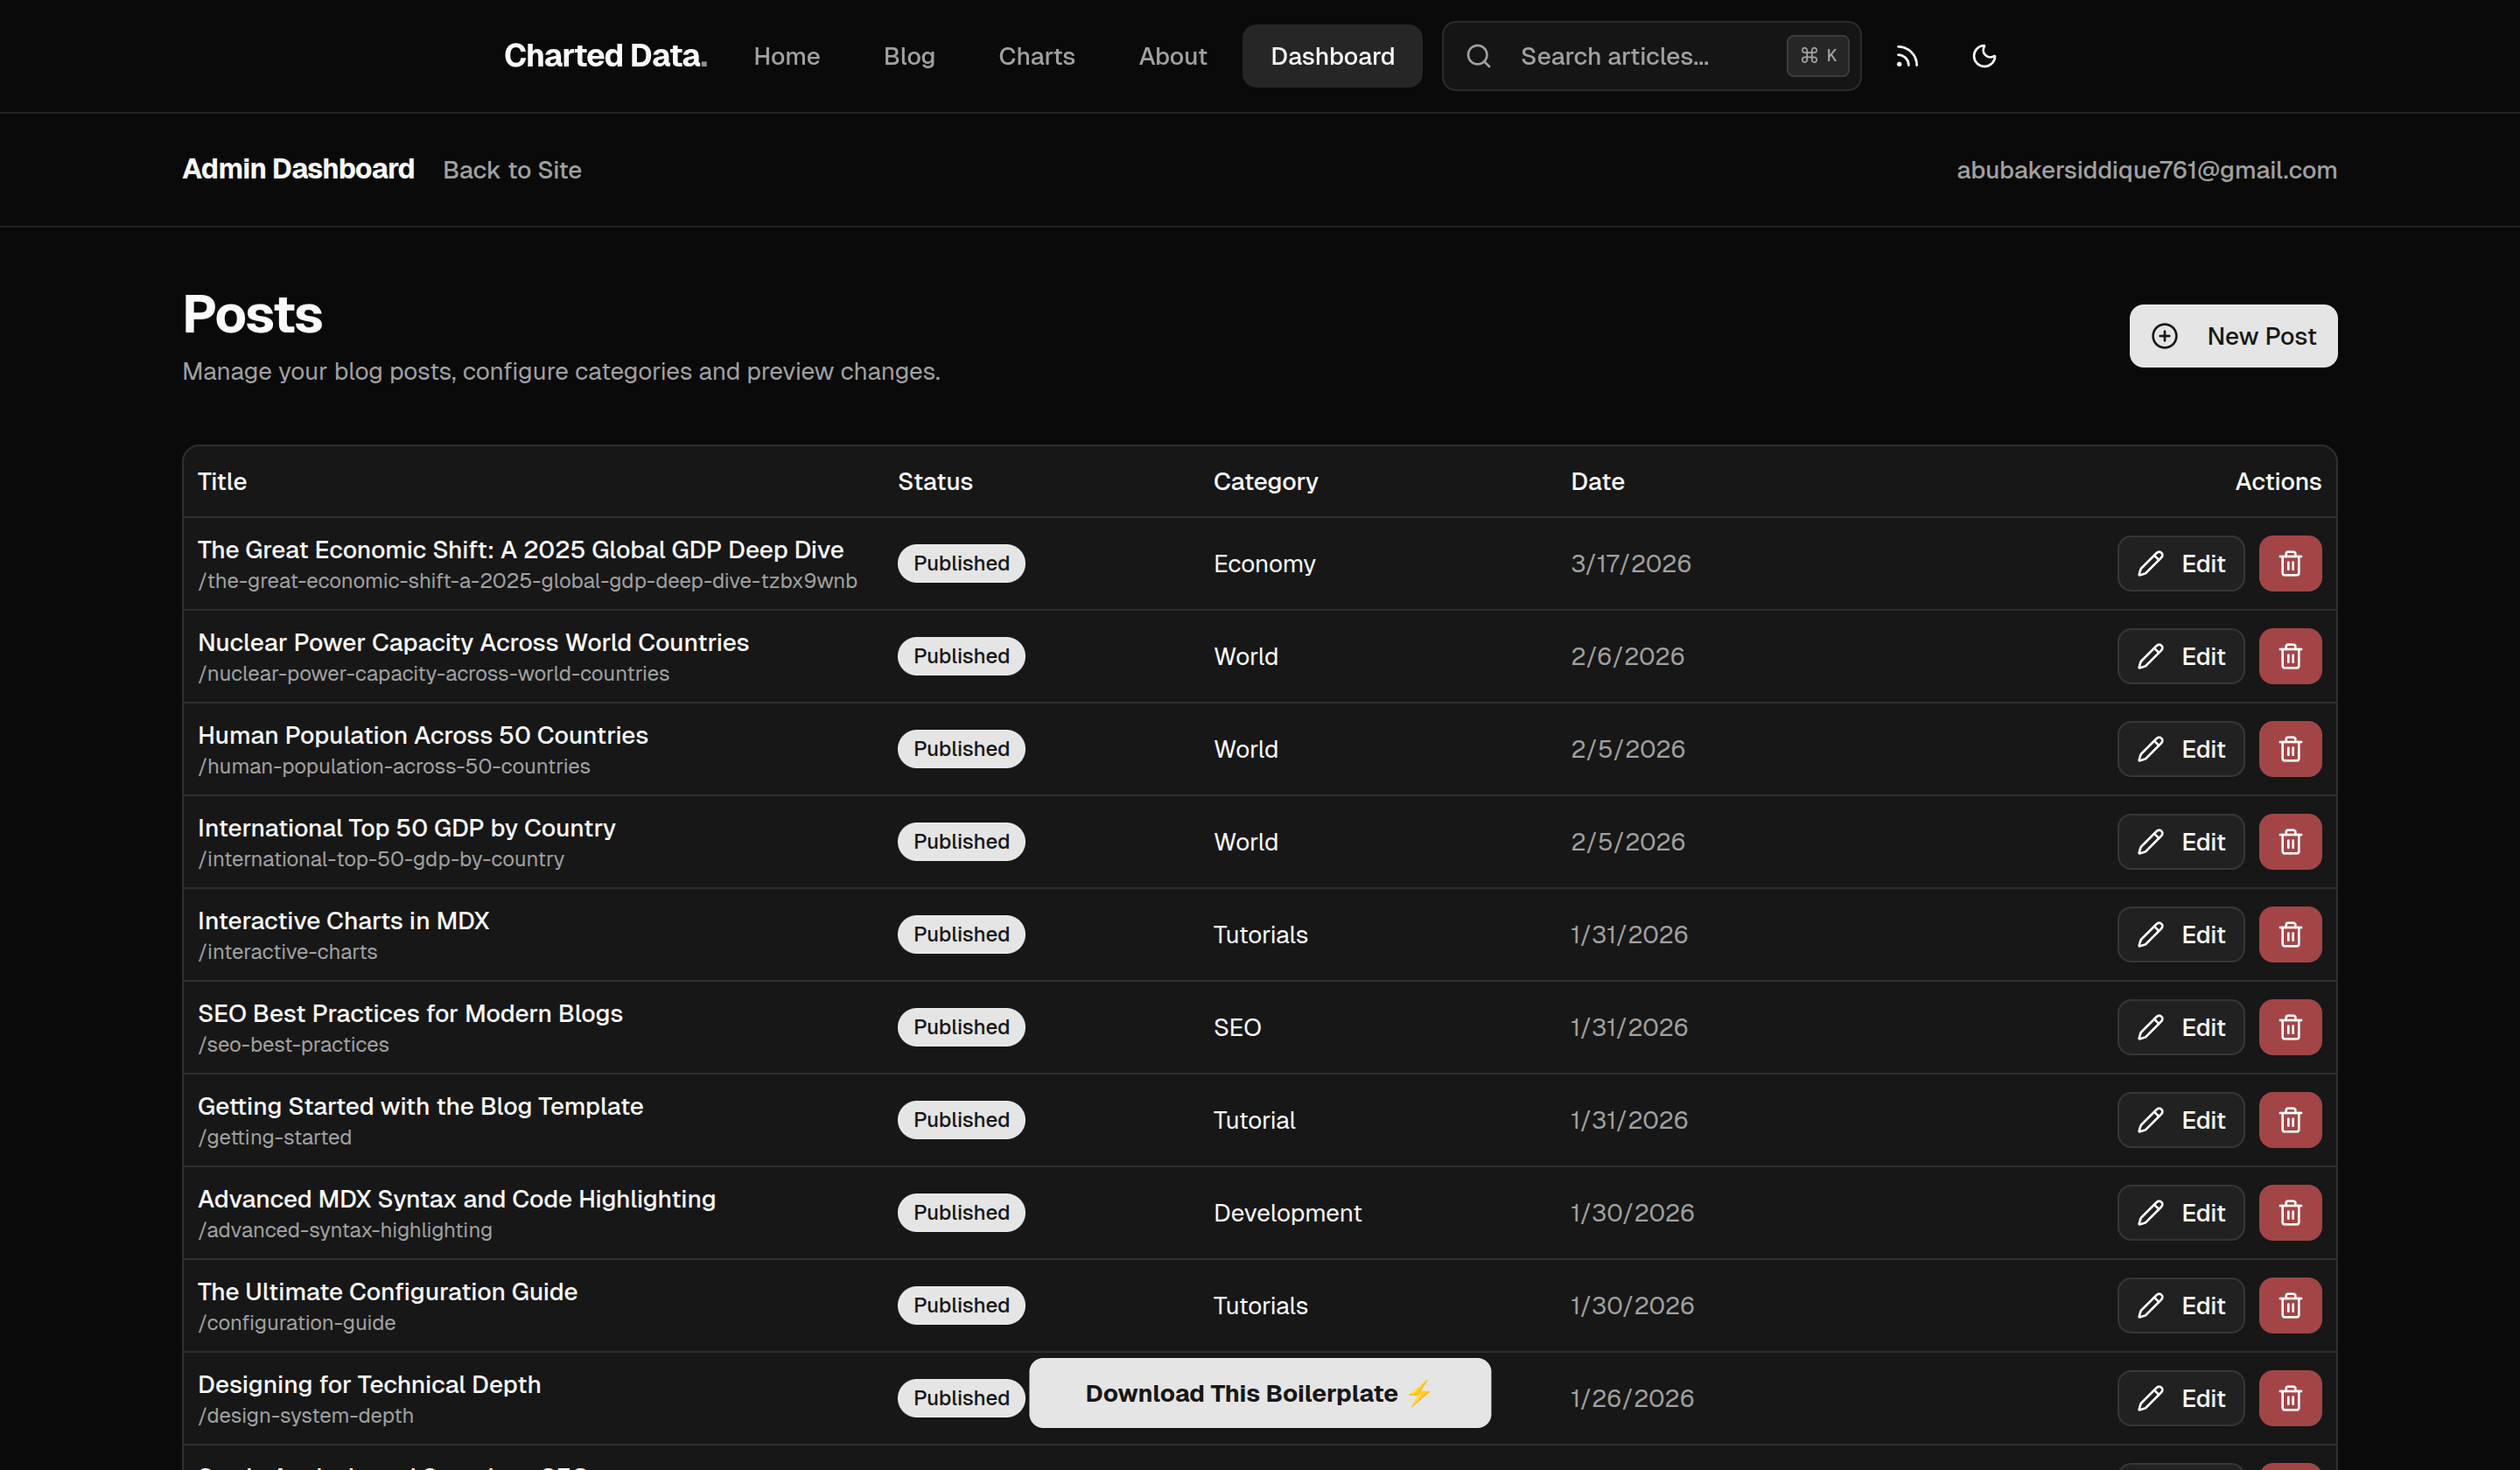Go to the Blog nav page
Image resolution: width=2520 pixels, height=1470 pixels.
pyautogui.click(x=908, y=56)
